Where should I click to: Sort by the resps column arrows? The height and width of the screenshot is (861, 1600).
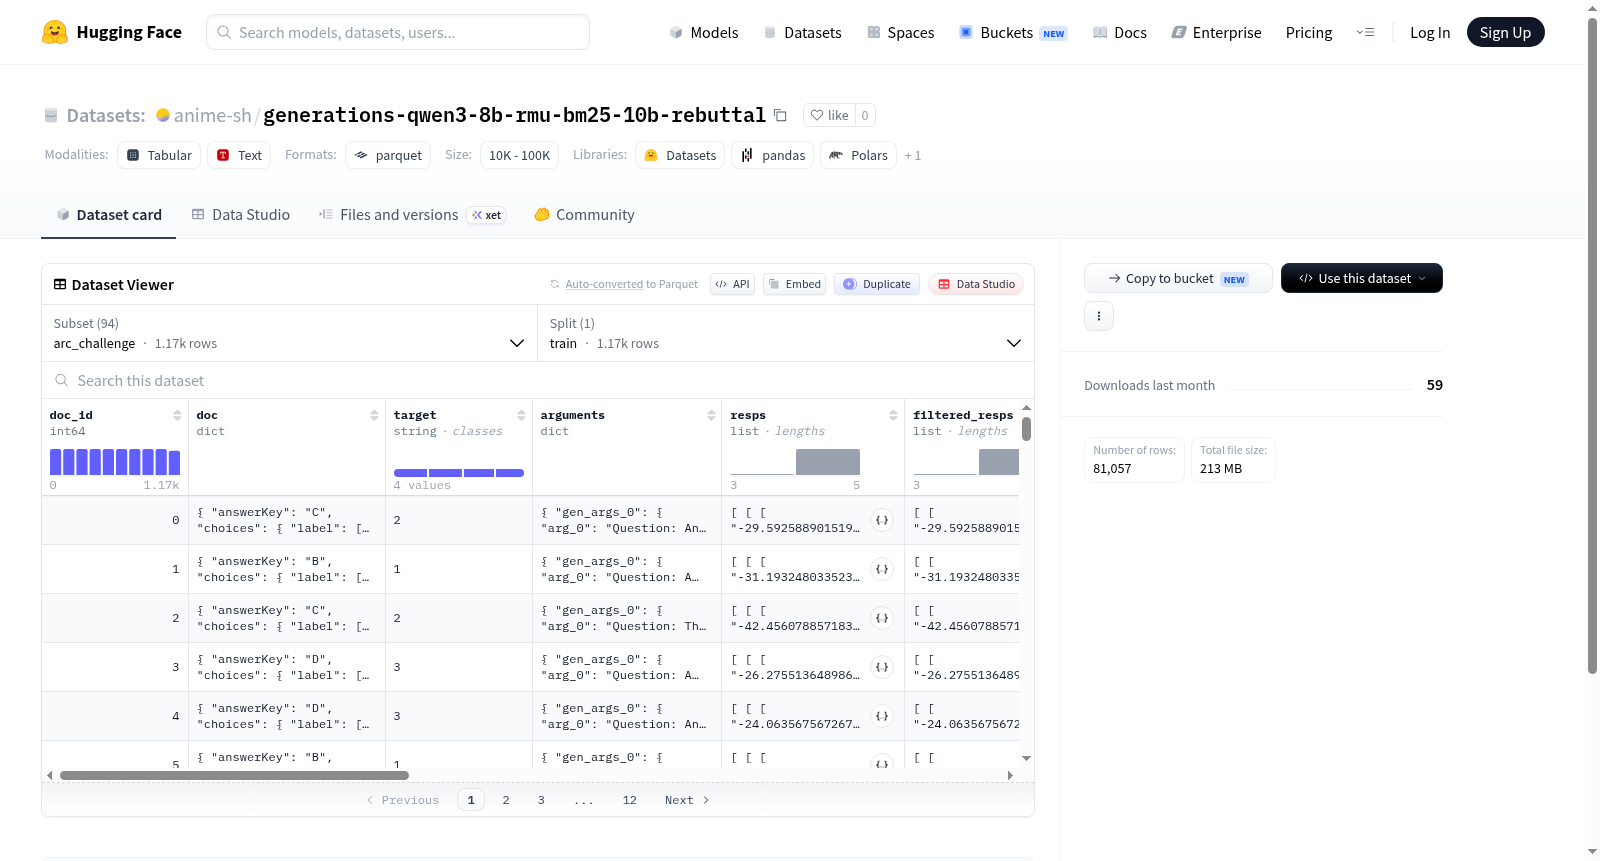tap(893, 415)
